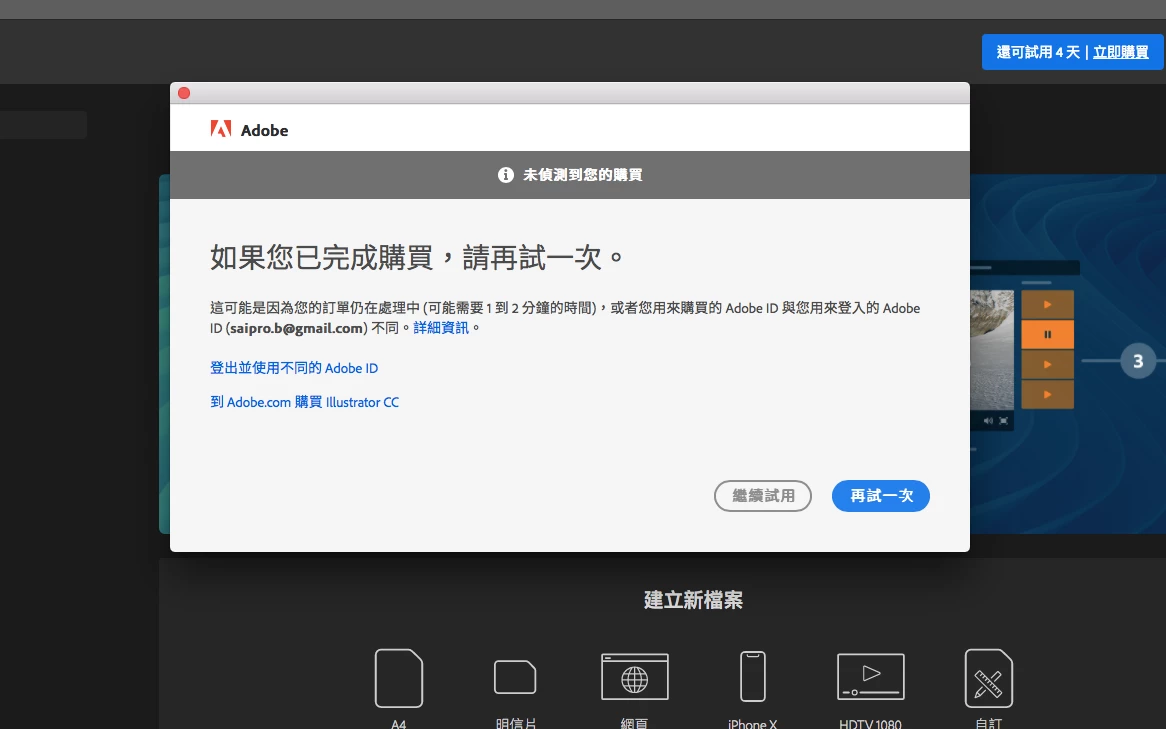The width and height of the screenshot is (1166, 729).
Task: Select the A4 document preset icon
Action: click(399, 678)
